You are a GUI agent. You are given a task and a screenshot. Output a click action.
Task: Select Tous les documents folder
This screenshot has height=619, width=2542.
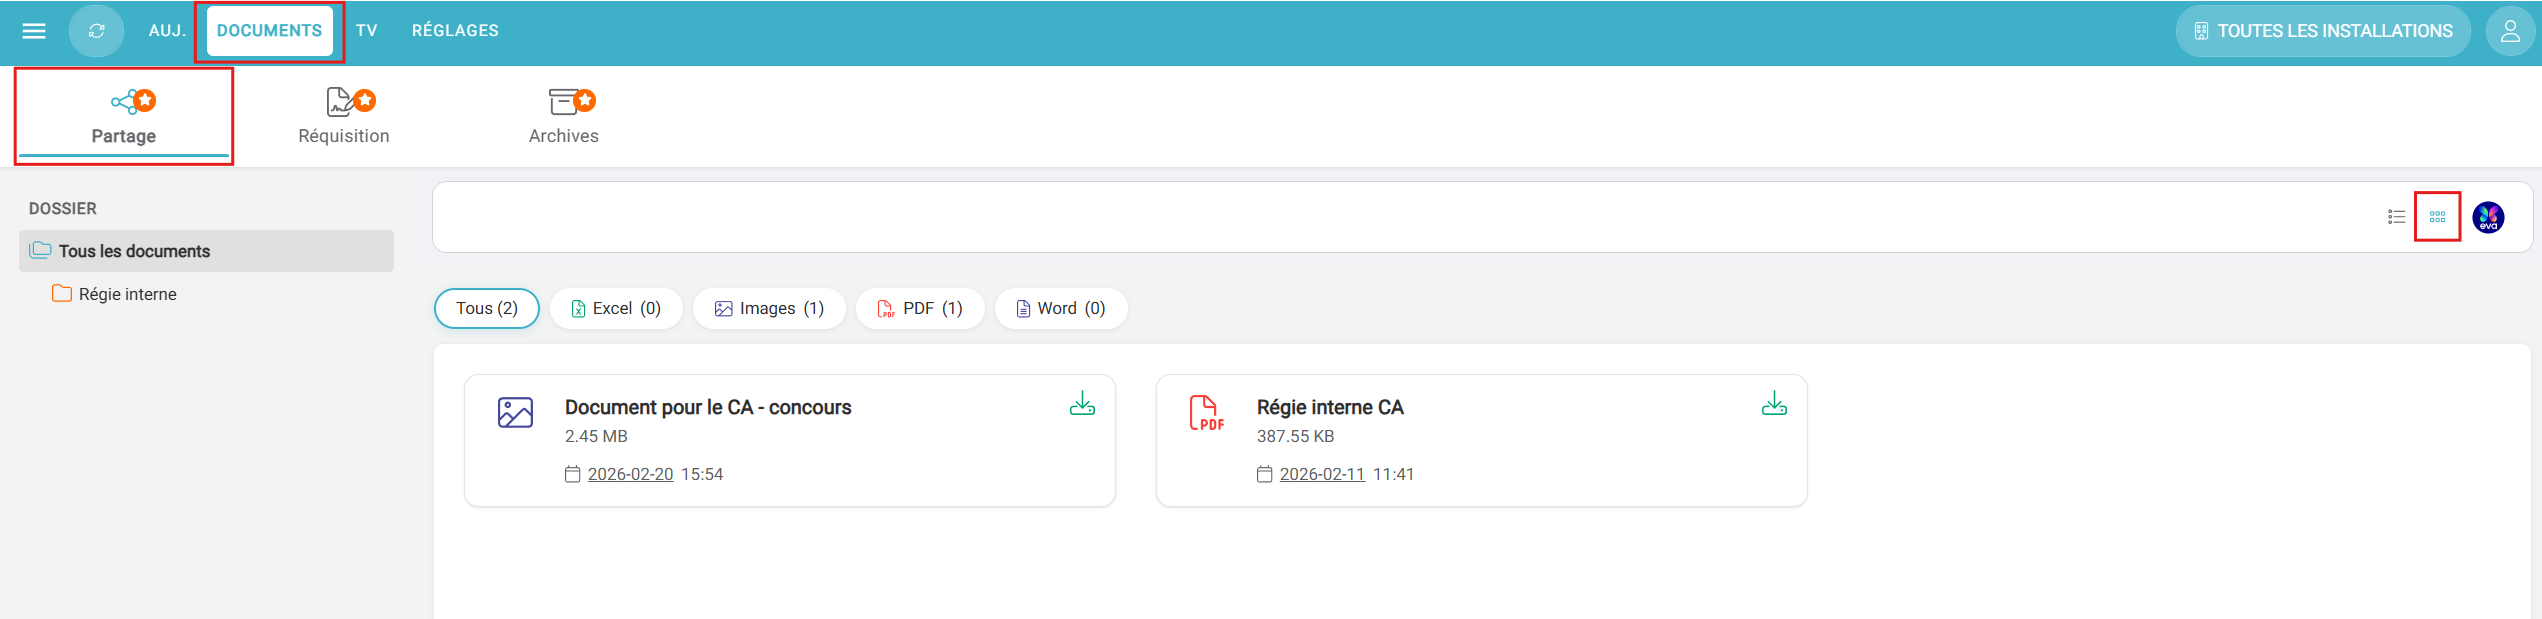pos(134,251)
